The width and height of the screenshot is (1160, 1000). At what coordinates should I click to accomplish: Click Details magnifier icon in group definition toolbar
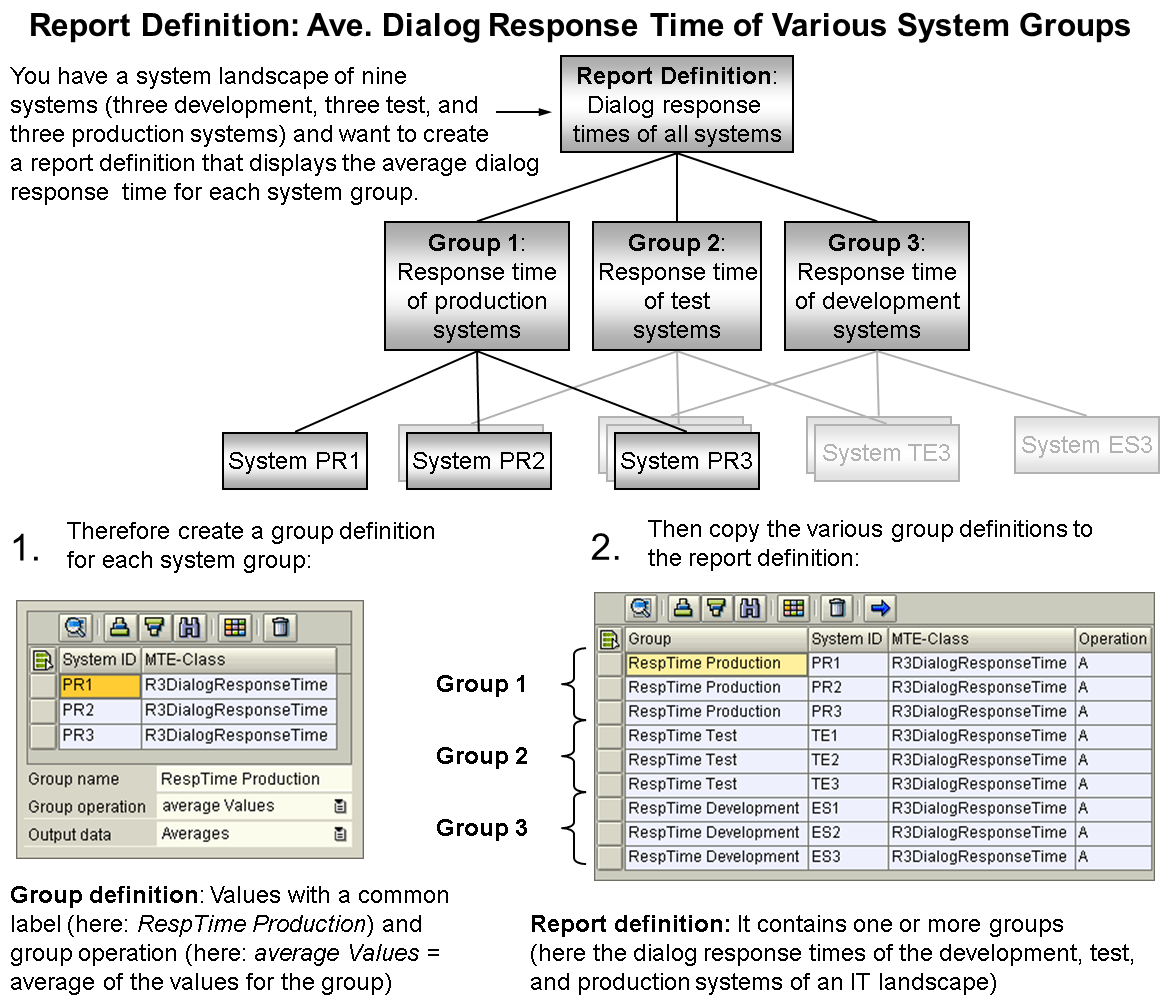click(75, 627)
